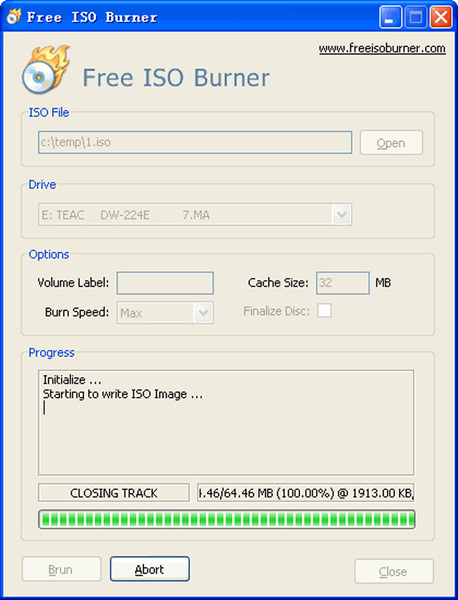The image size is (458, 600).
Task: Close window with the red X button
Action: tap(441, 17)
